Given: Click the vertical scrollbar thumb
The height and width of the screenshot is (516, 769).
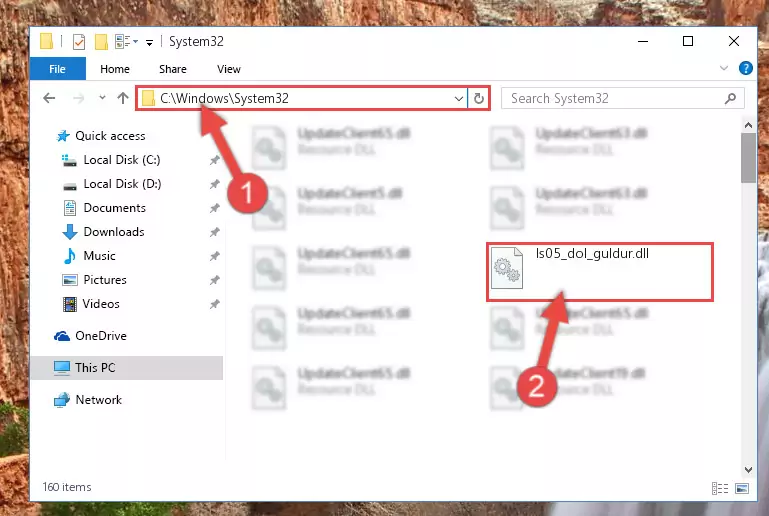Looking at the screenshot, I should (748, 158).
